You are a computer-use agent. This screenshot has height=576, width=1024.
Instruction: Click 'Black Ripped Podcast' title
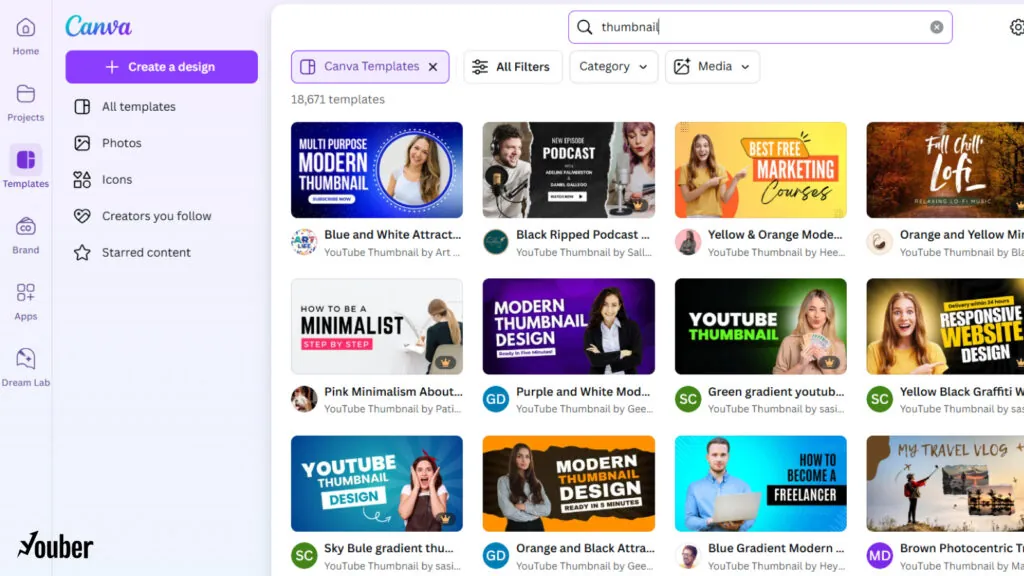click(x=583, y=234)
